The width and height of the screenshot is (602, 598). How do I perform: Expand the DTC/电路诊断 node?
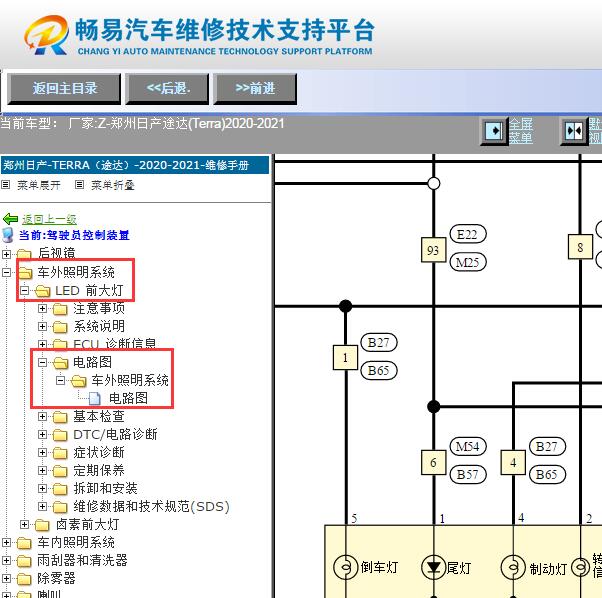click(x=43, y=434)
